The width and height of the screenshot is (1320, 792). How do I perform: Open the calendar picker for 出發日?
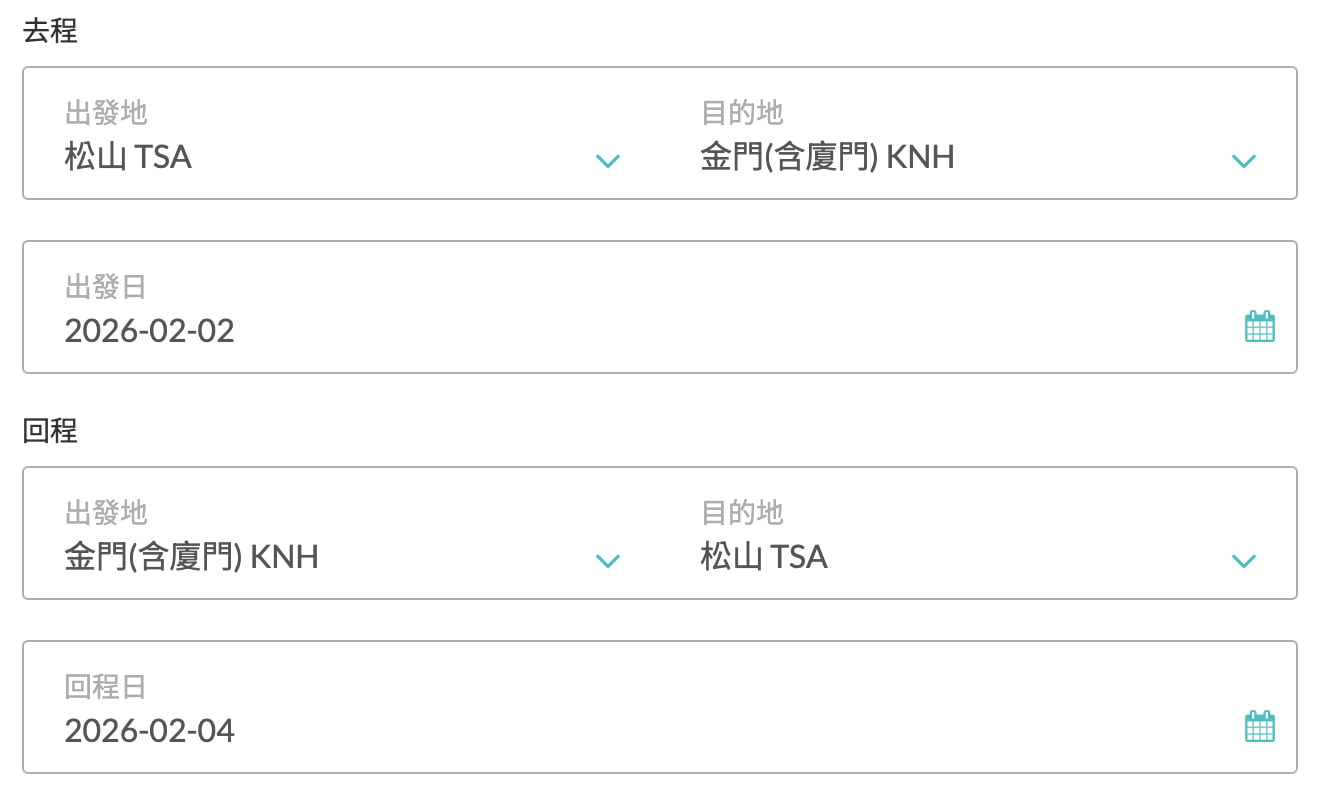[1259, 327]
